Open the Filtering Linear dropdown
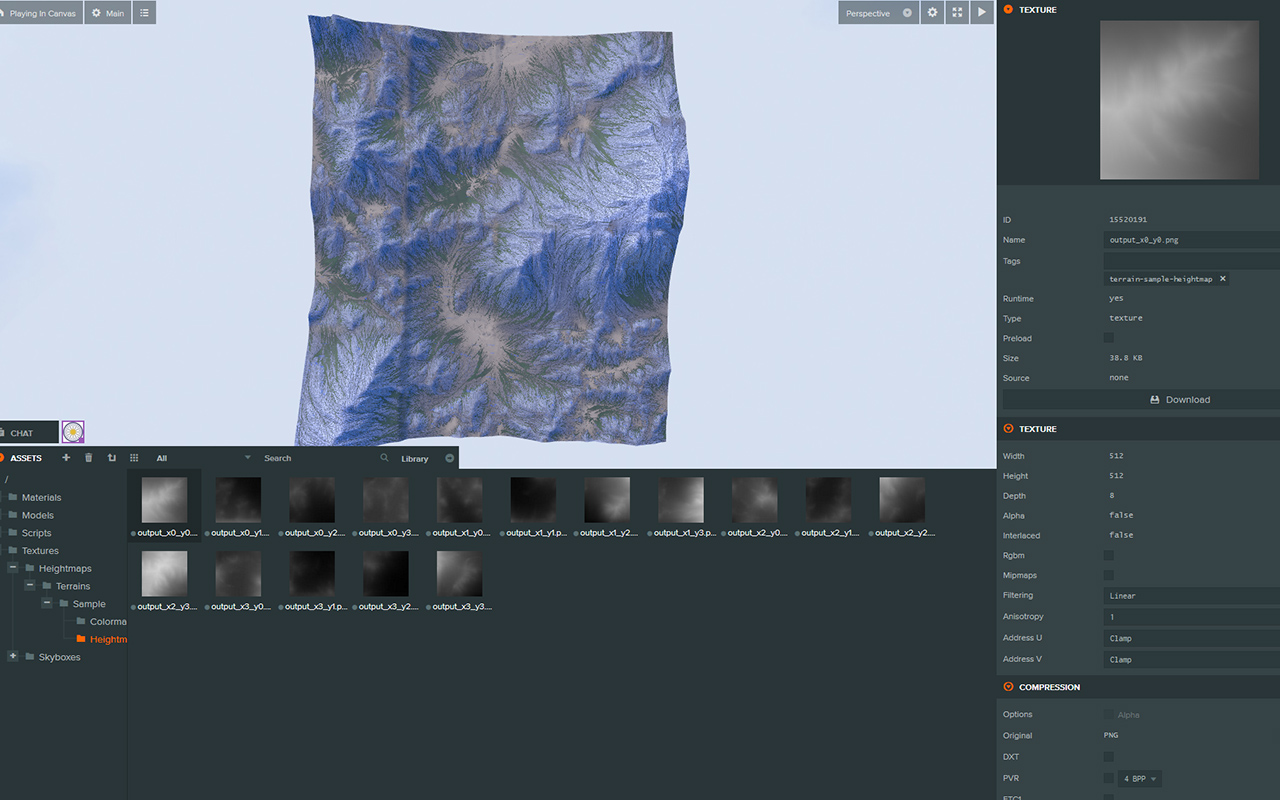Image resolution: width=1280 pixels, height=800 pixels. coord(1190,596)
